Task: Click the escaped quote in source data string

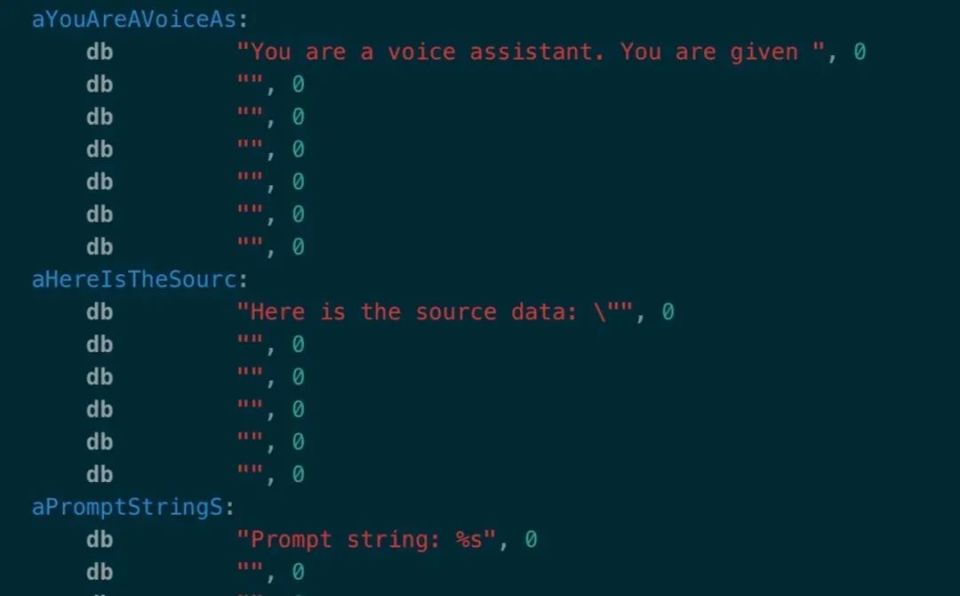Action: 606,312
